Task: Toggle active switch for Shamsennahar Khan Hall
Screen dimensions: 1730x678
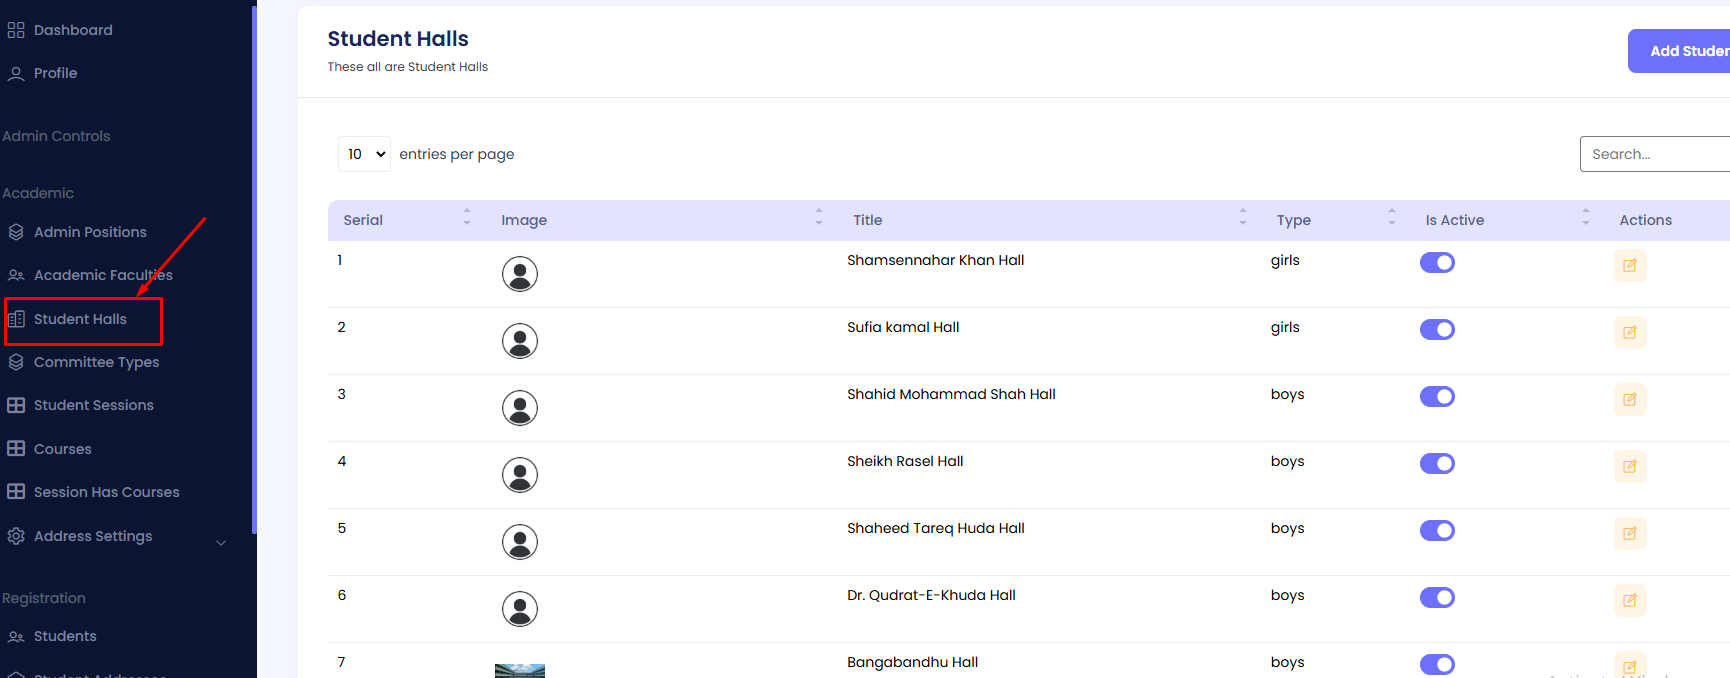Action: tap(1437, 263)
